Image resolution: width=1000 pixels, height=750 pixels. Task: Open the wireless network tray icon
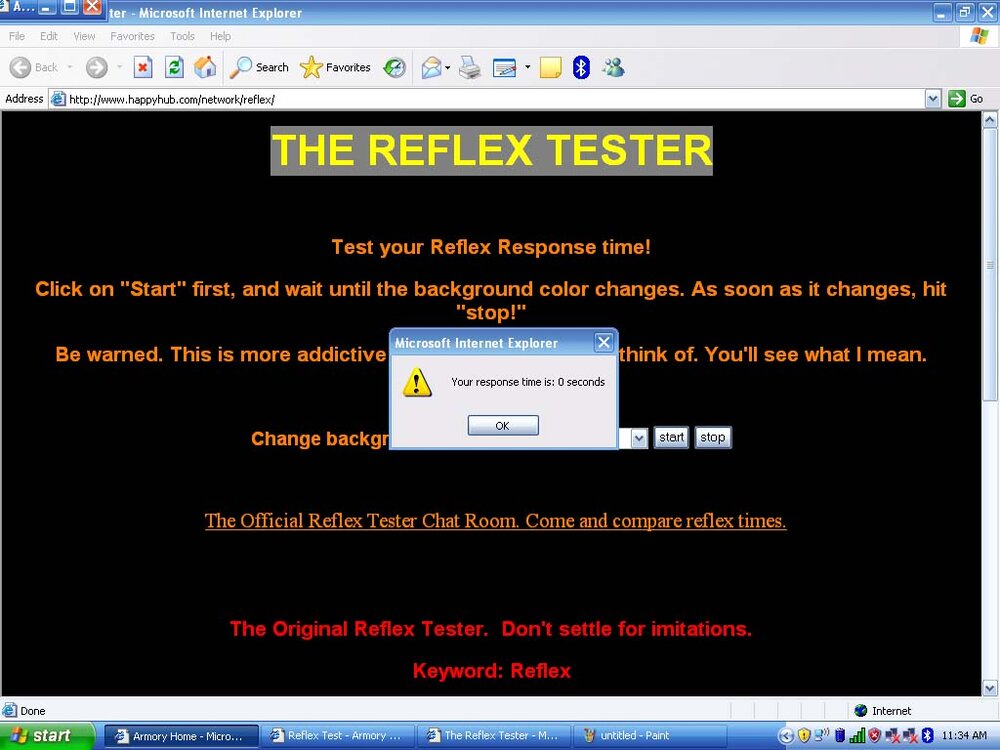pos(821,735)
